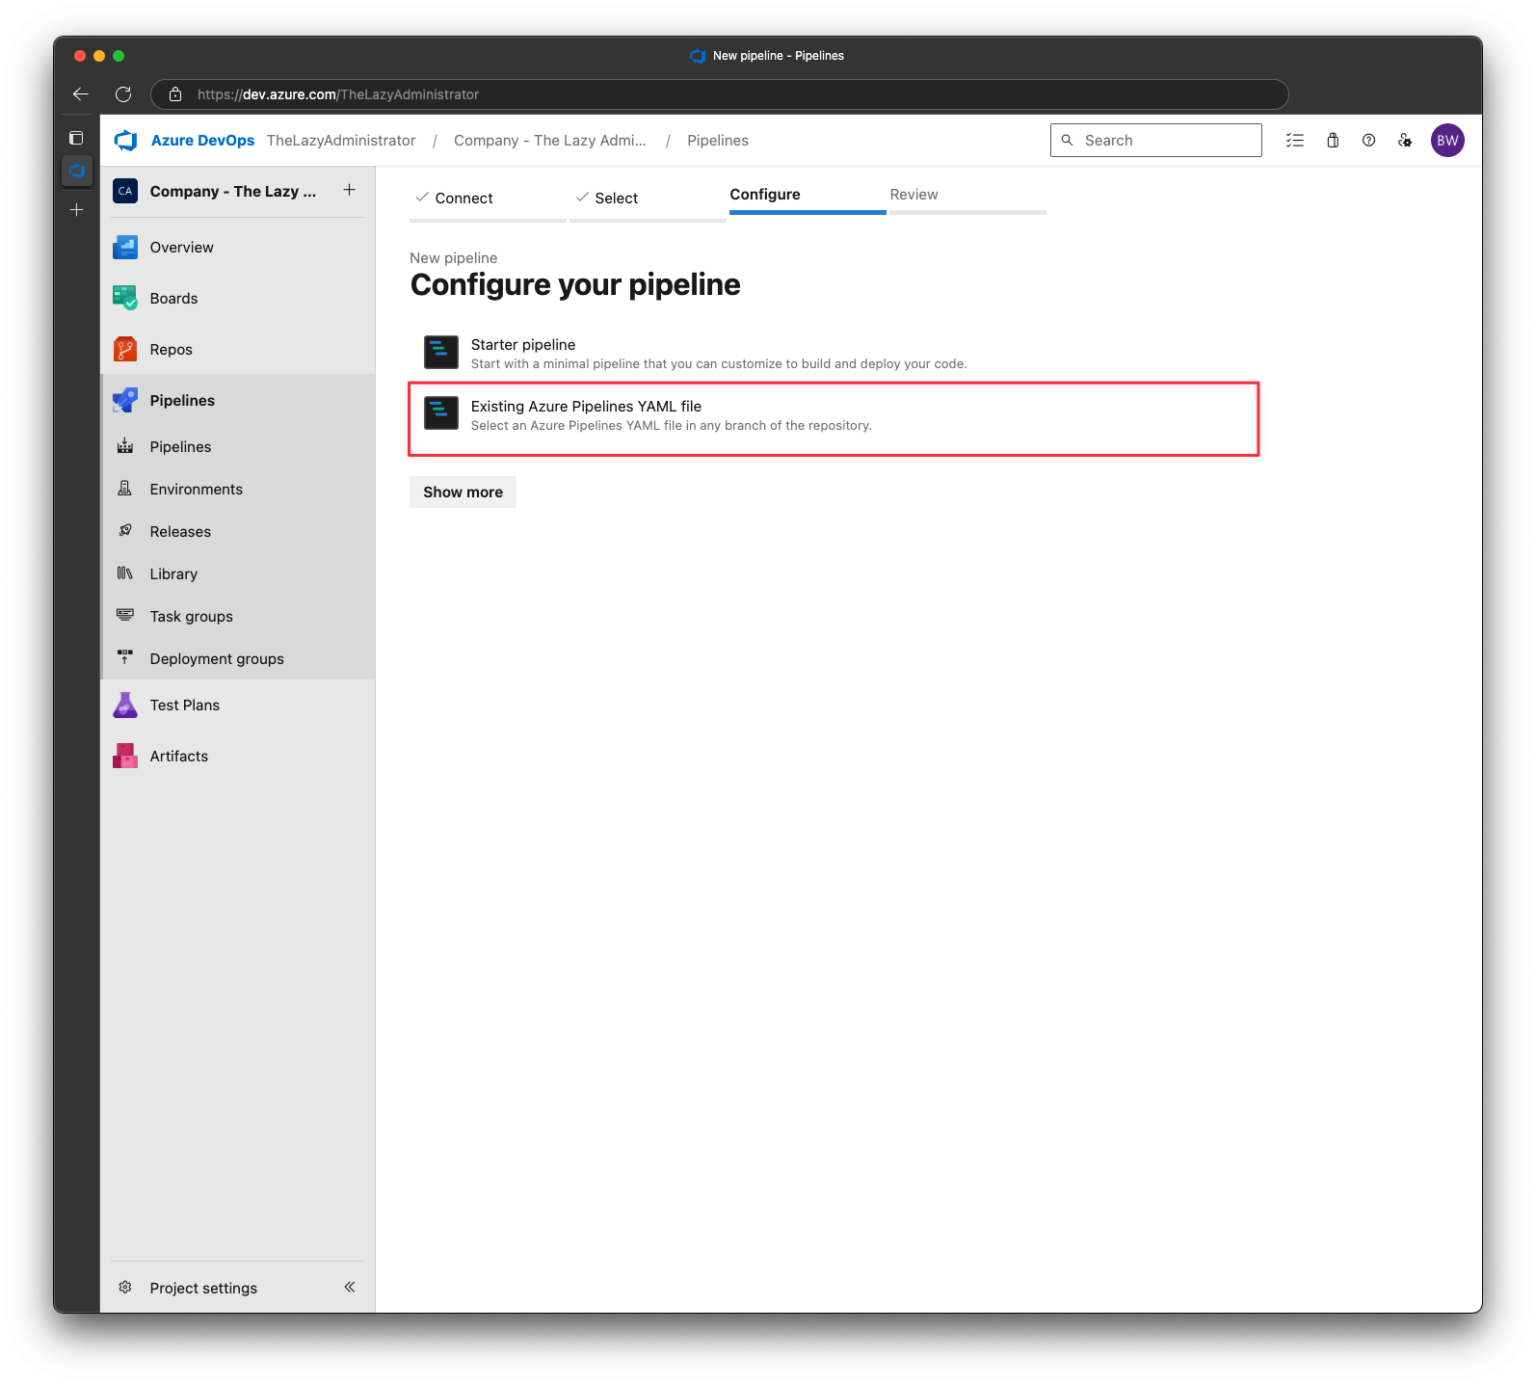Click the browser back arrow
1536x1384 pixels.
81,94
